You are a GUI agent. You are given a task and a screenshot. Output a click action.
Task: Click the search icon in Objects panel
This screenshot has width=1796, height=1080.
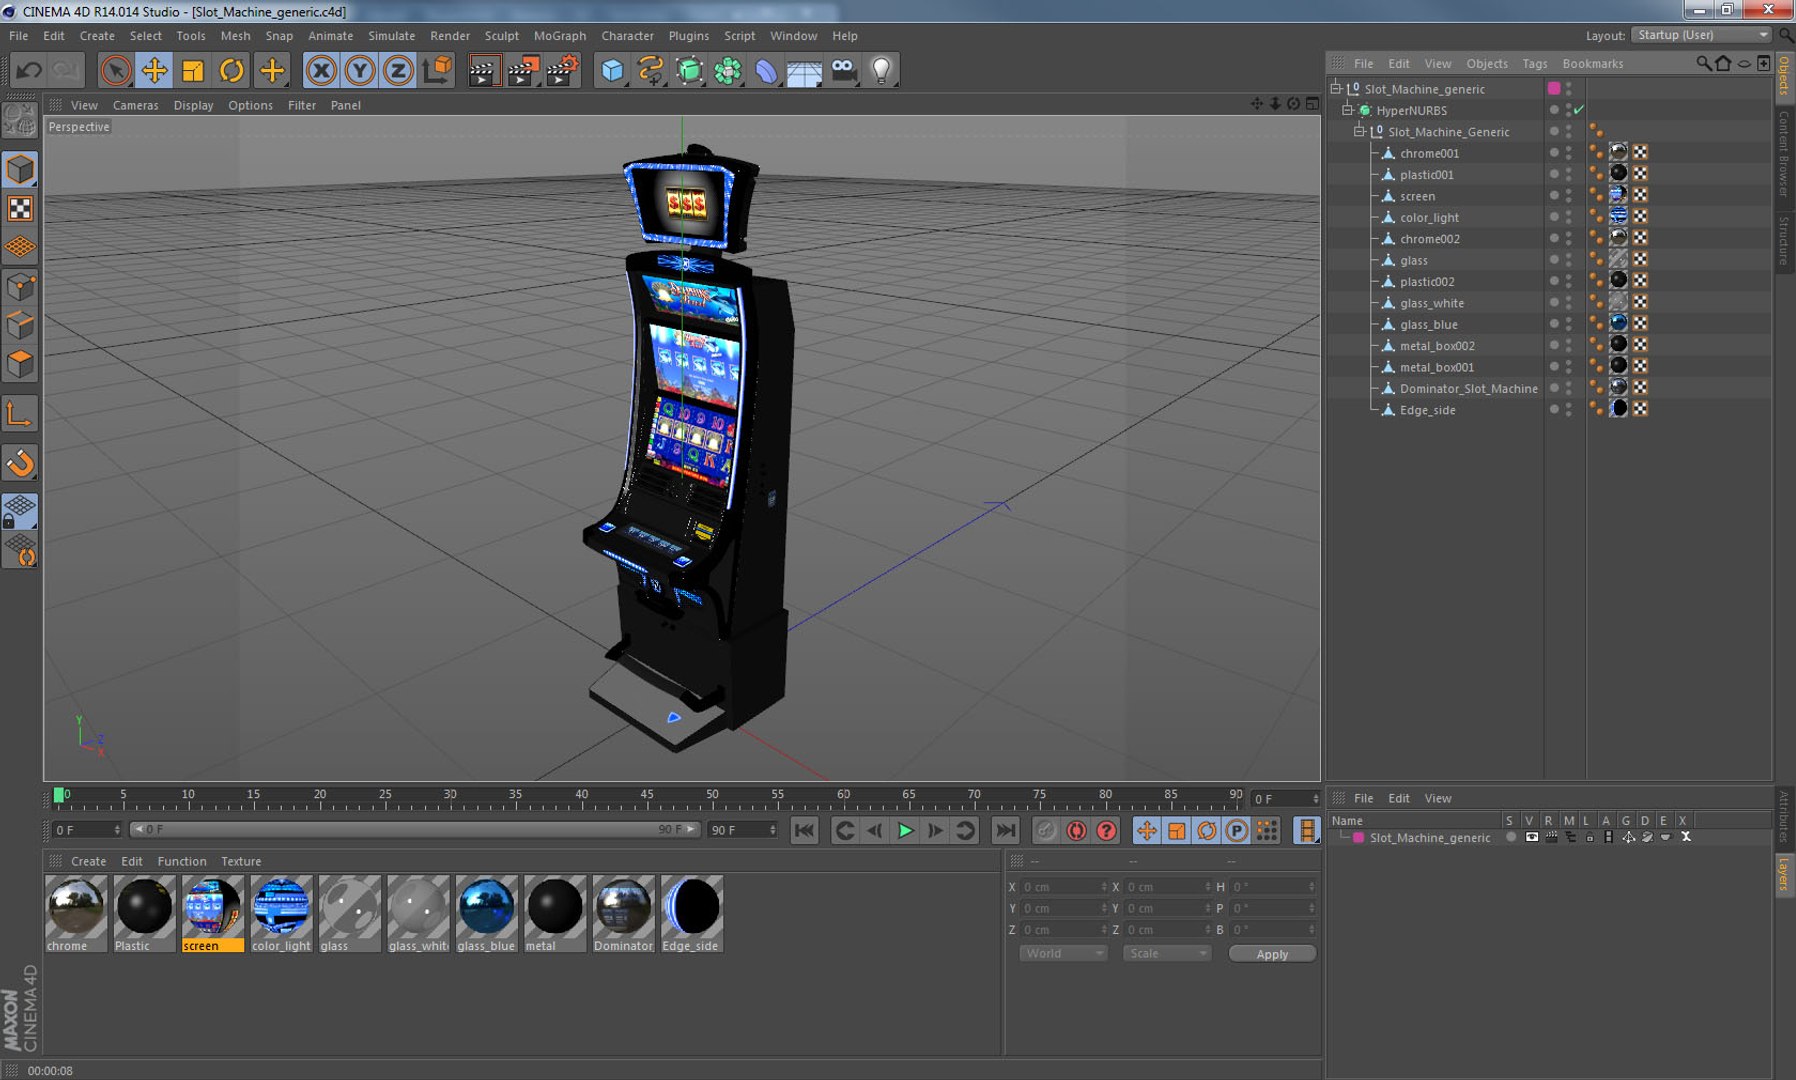(x=1703, y=63)
